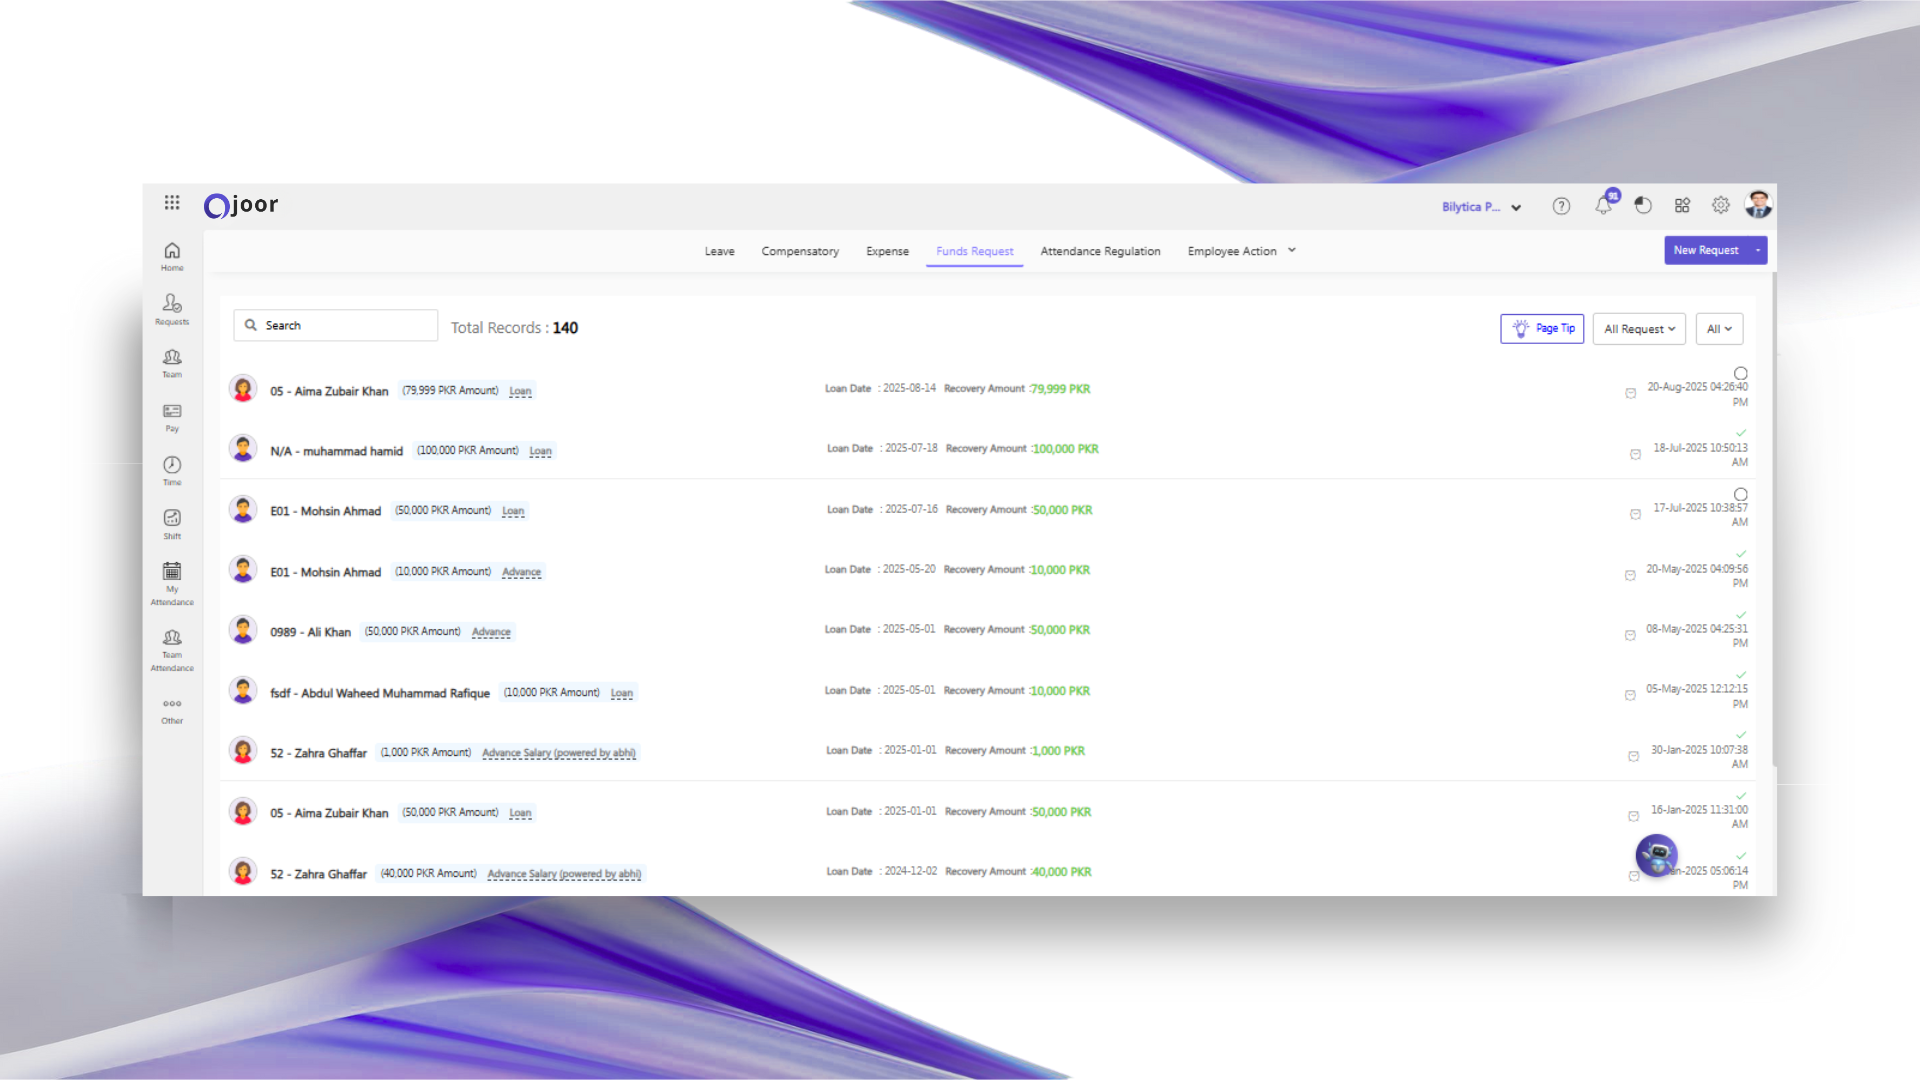The image size is (1920, 1080).
Task: Select the circle for Aima Zubair Khan's 79,999 request
Action: pos(1740,374)
